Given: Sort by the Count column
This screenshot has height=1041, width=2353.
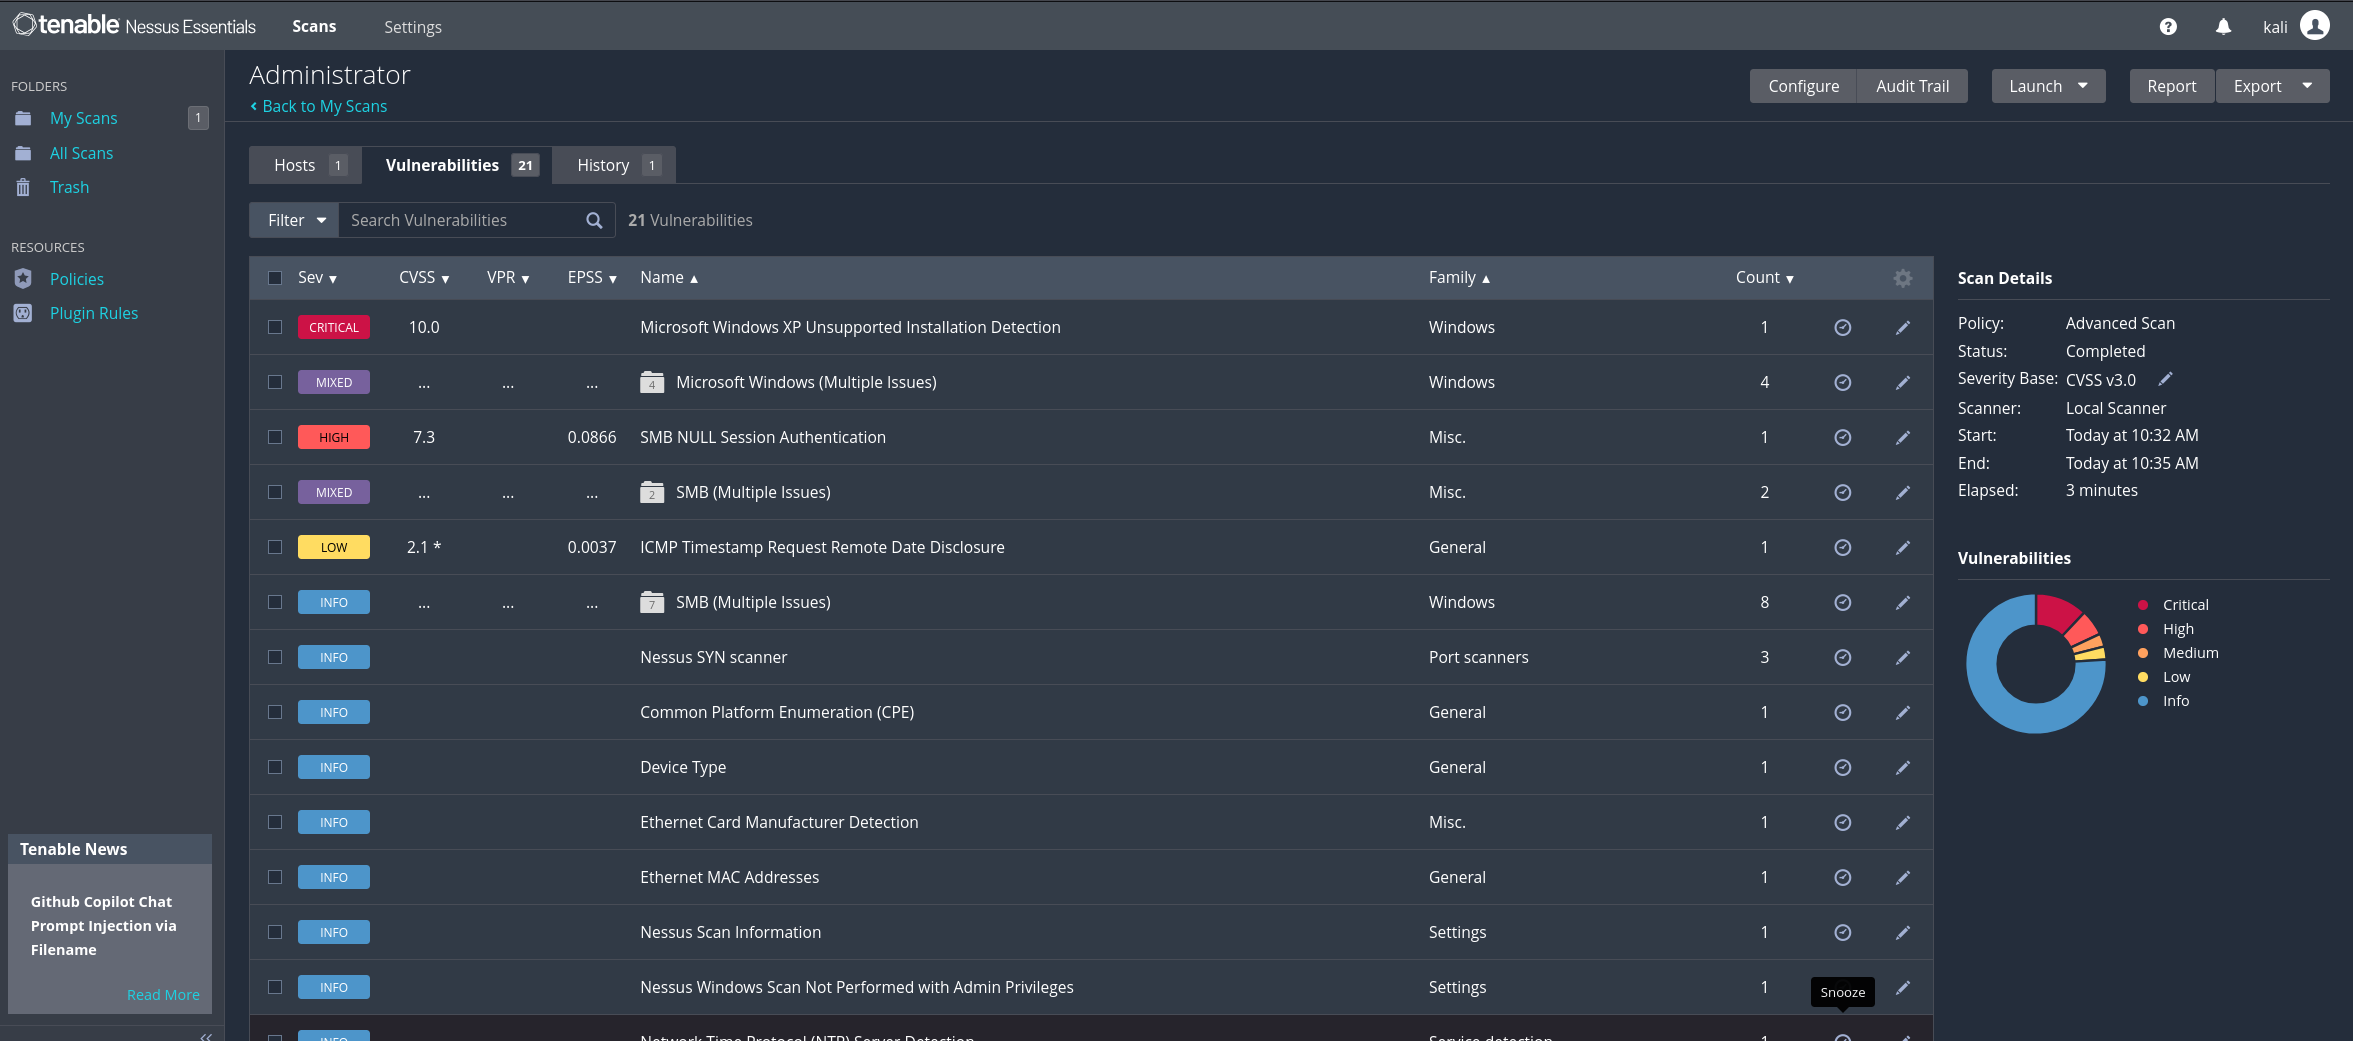Looking at the screenshot, I should point(1765,278).
